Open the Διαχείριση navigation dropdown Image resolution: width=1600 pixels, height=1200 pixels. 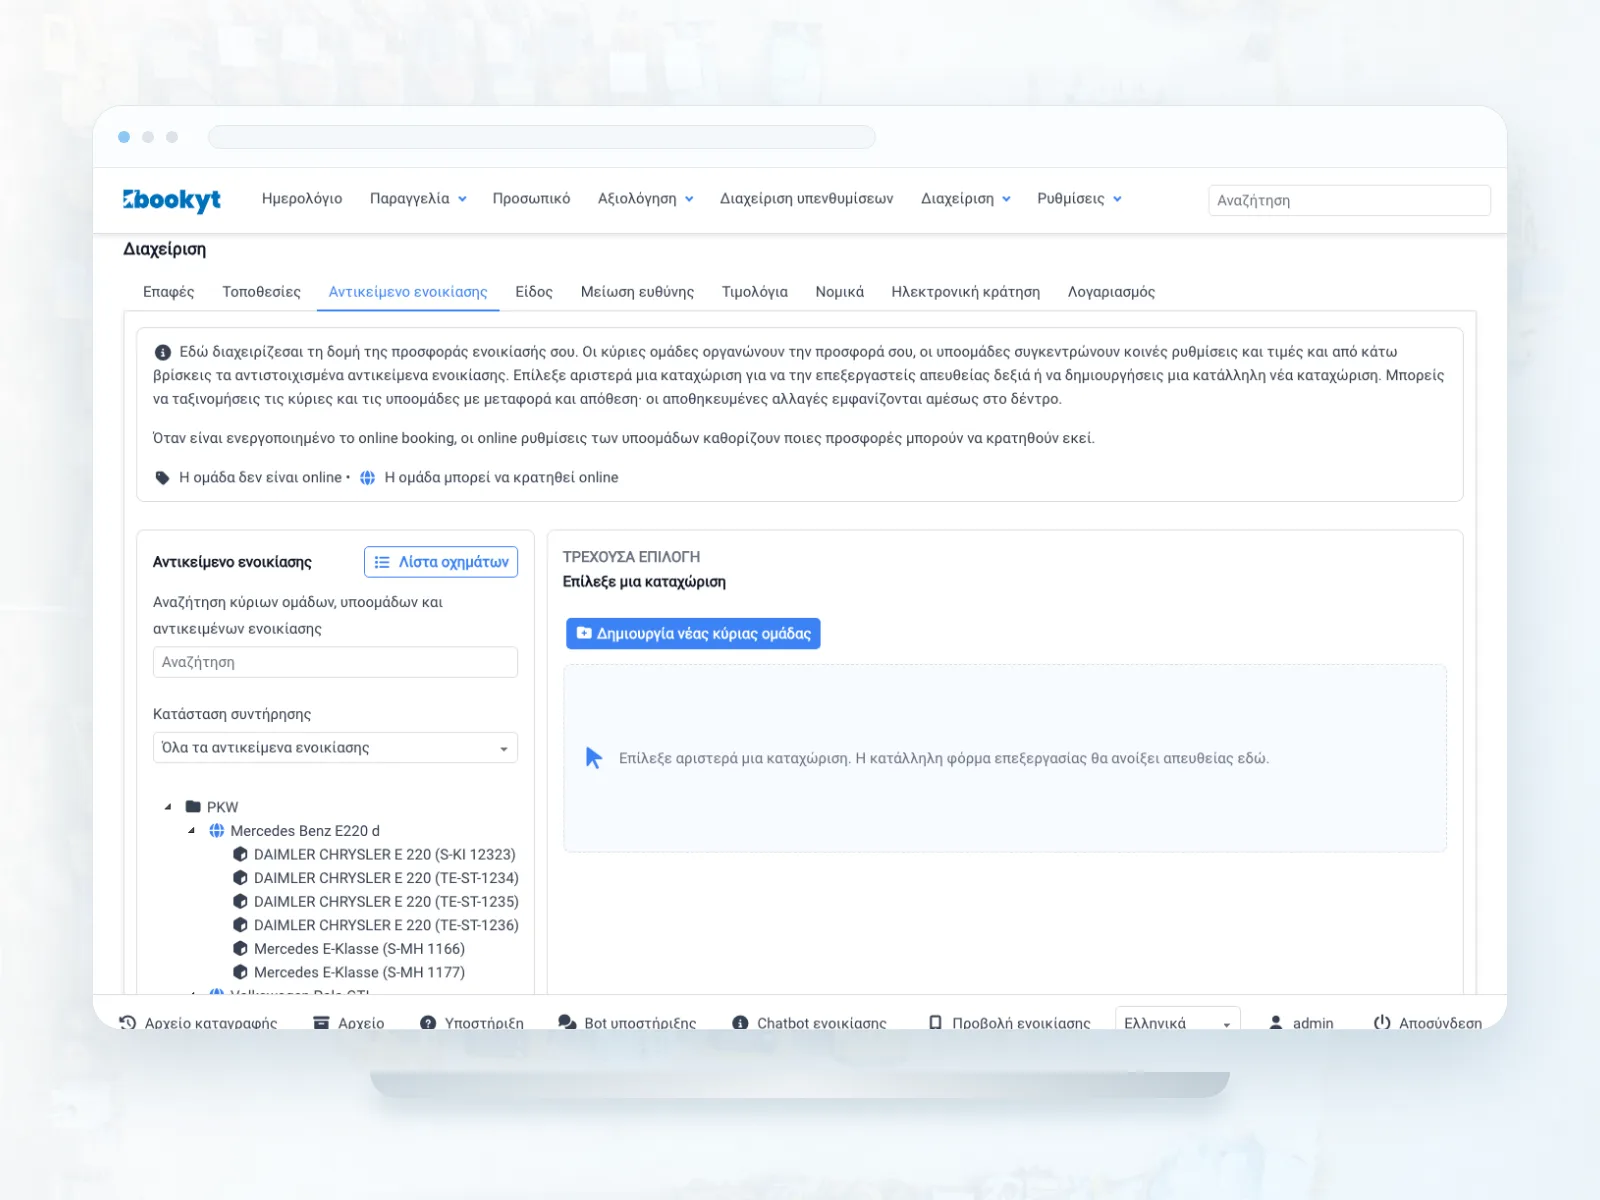pos(966,199)
